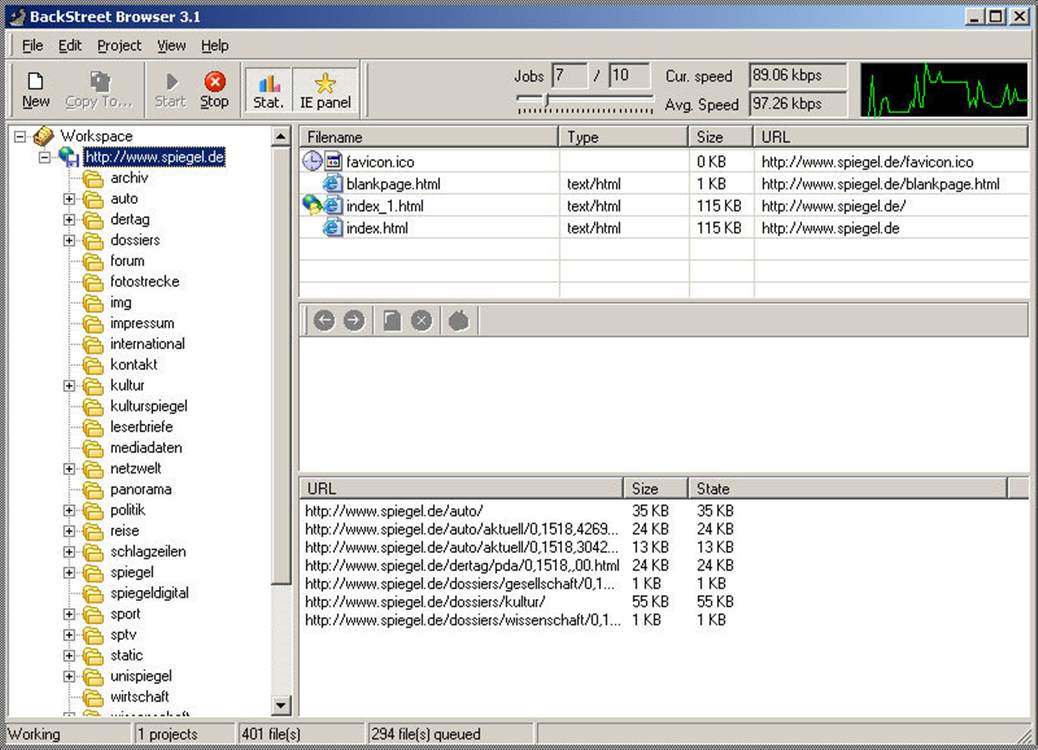Click the Workspace book icon
1038x750 pixels.
[x=44, y=136]
